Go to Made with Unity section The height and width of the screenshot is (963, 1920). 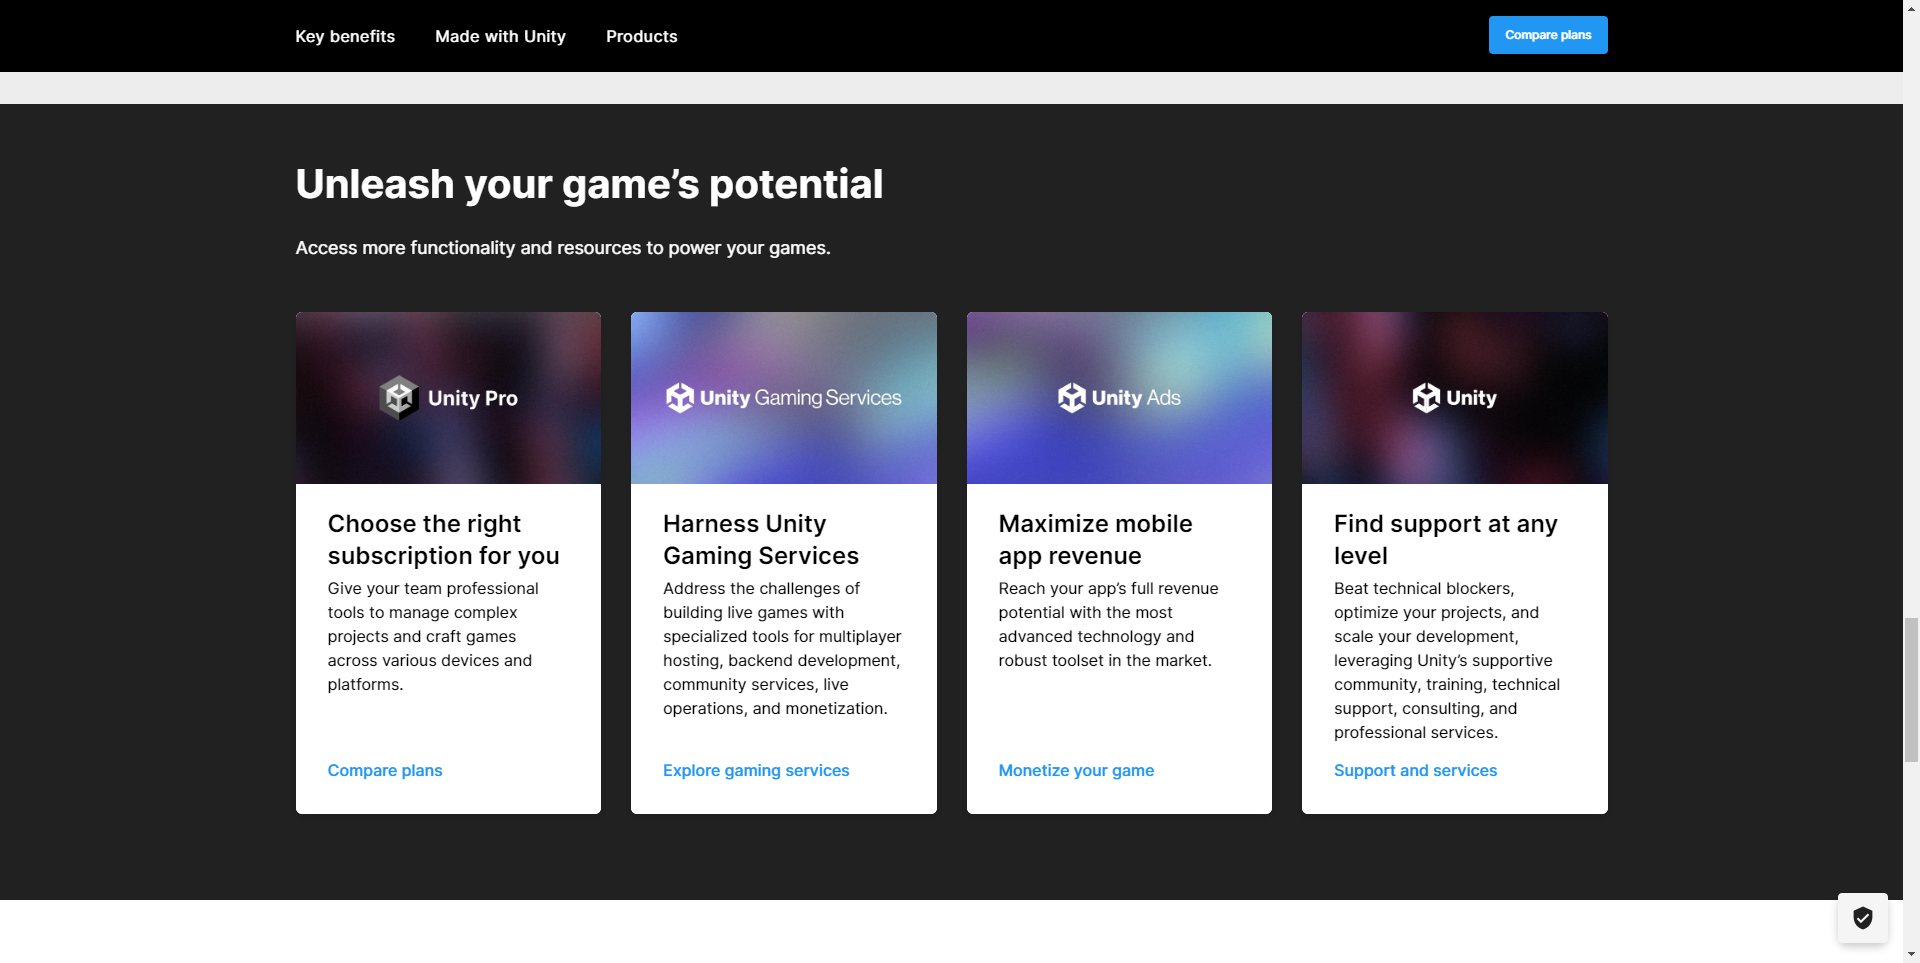[x=500, y=36]
